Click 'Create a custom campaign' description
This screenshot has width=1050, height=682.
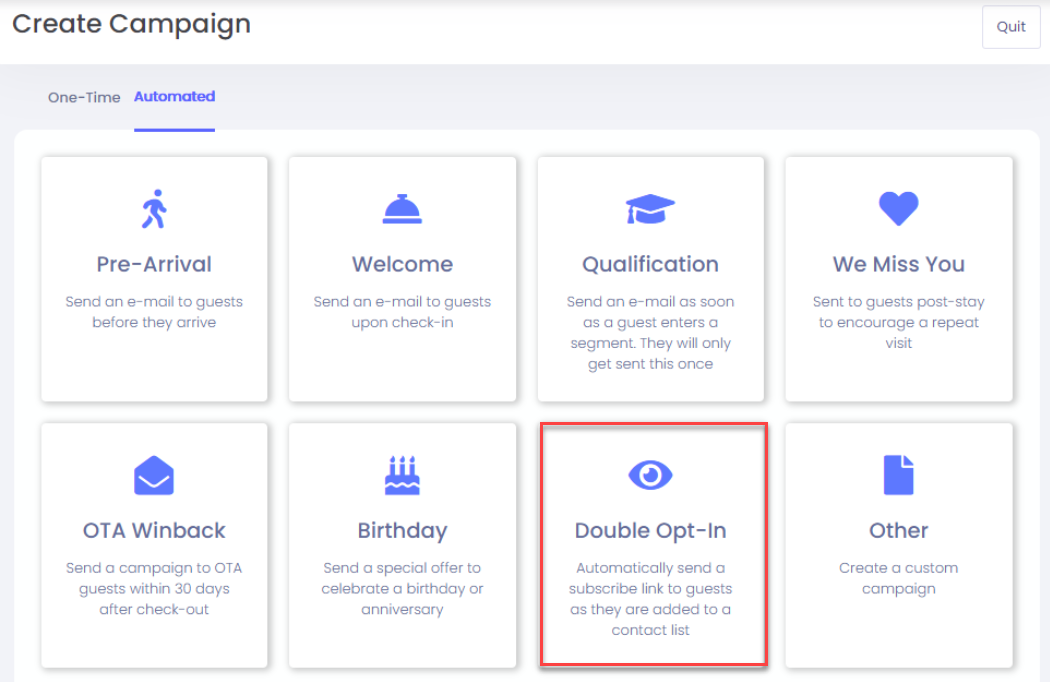tap(899, 578)
